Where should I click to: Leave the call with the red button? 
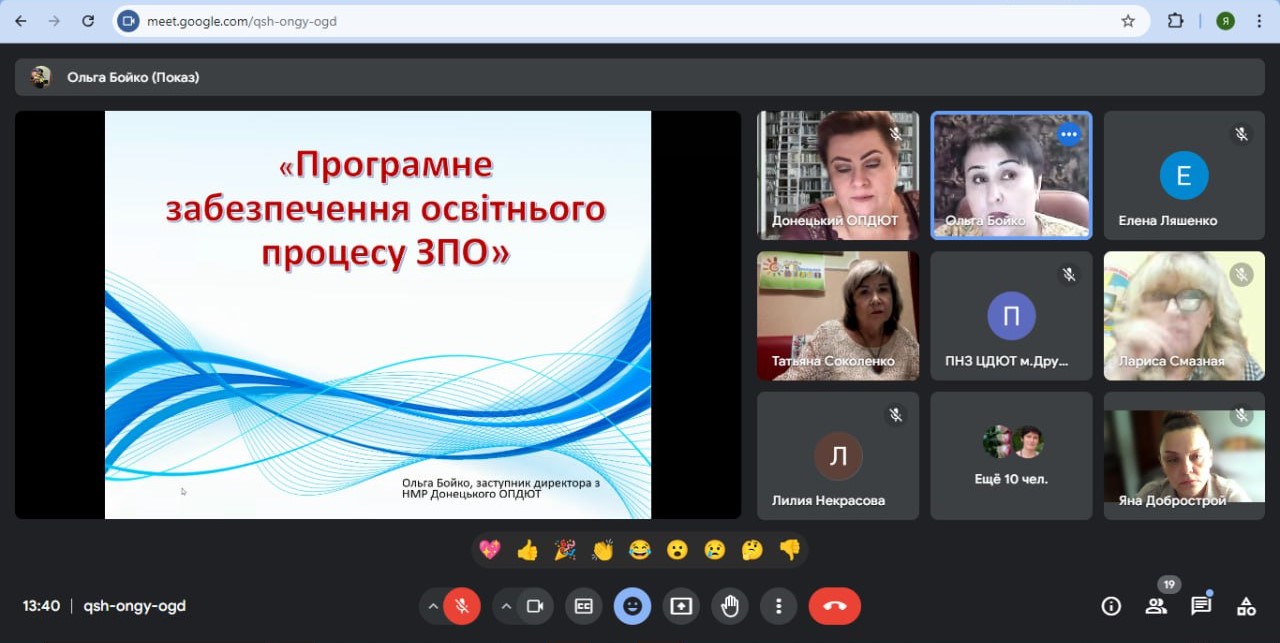835,606
